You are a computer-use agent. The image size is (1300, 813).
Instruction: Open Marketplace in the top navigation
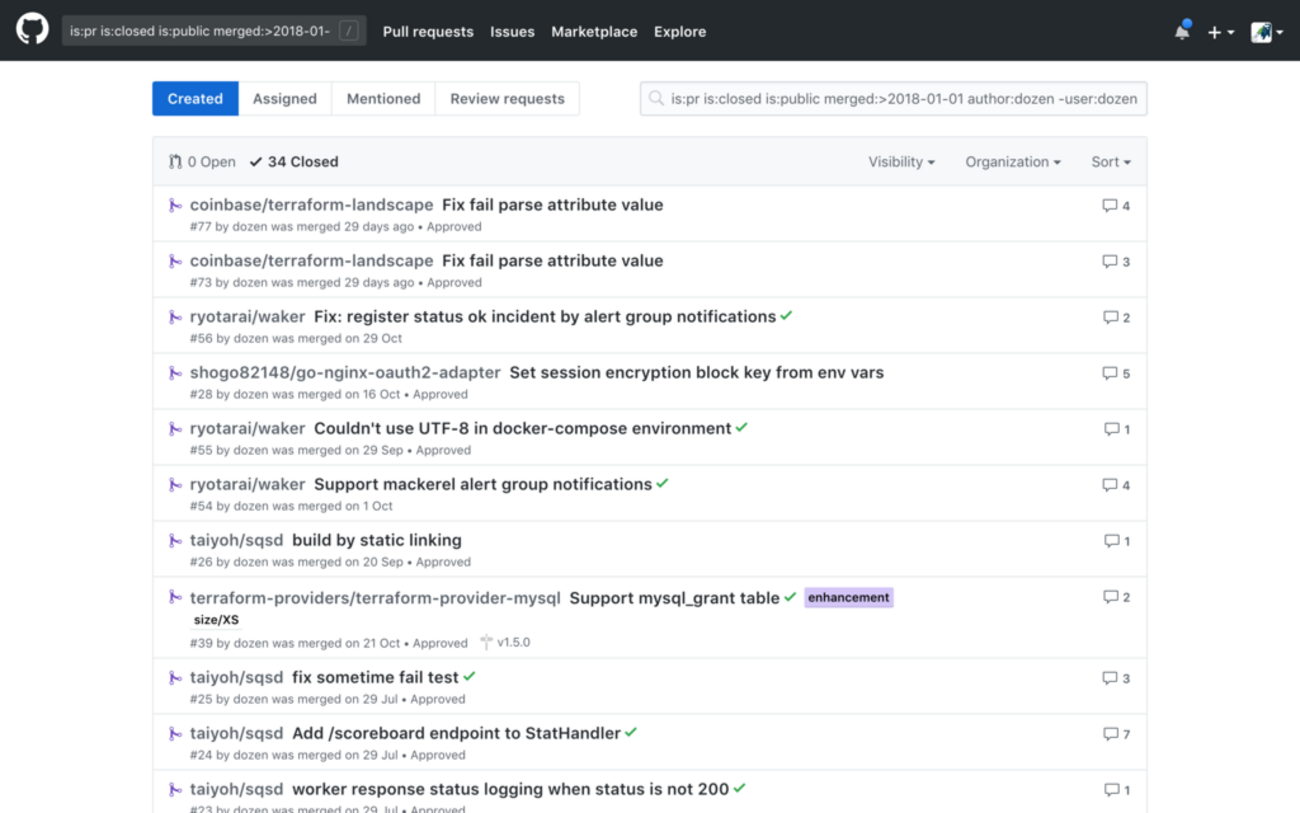coord(594,32)
